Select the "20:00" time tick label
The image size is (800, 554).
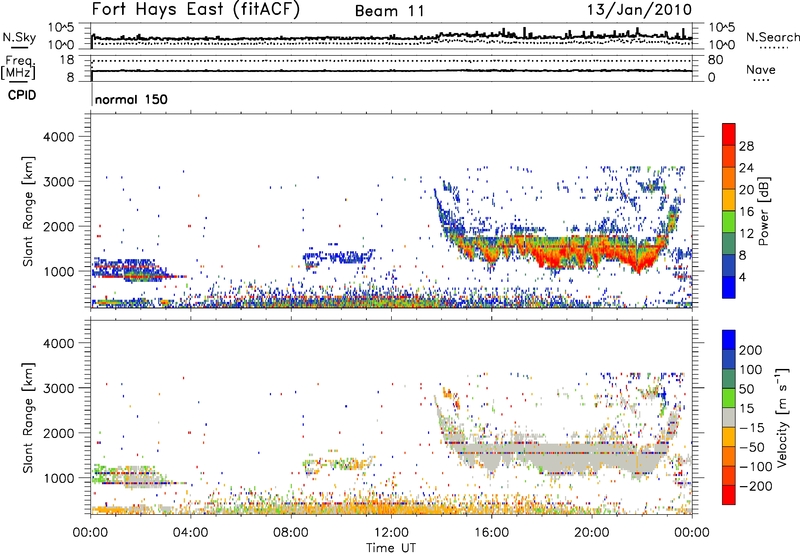[592, 533]
